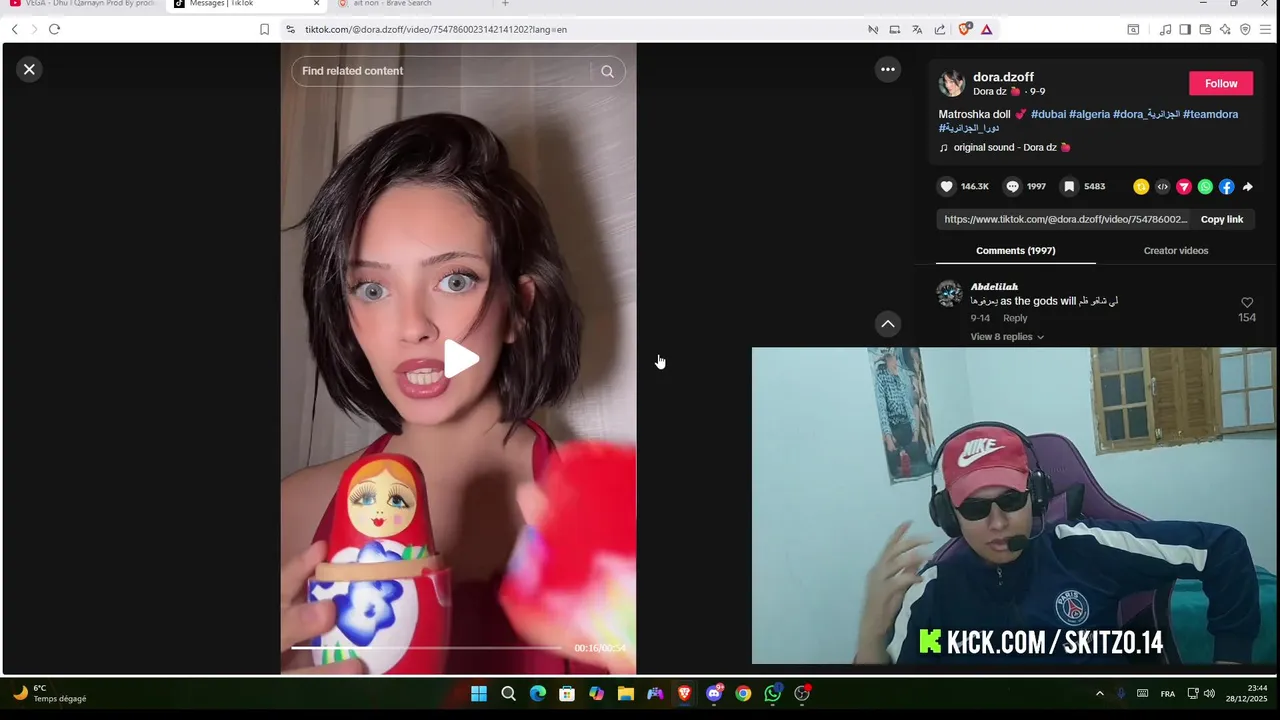This screenshot has height=720, width=1280.
Task: Click the yellow Repost icon
Action: [1141, 186]
